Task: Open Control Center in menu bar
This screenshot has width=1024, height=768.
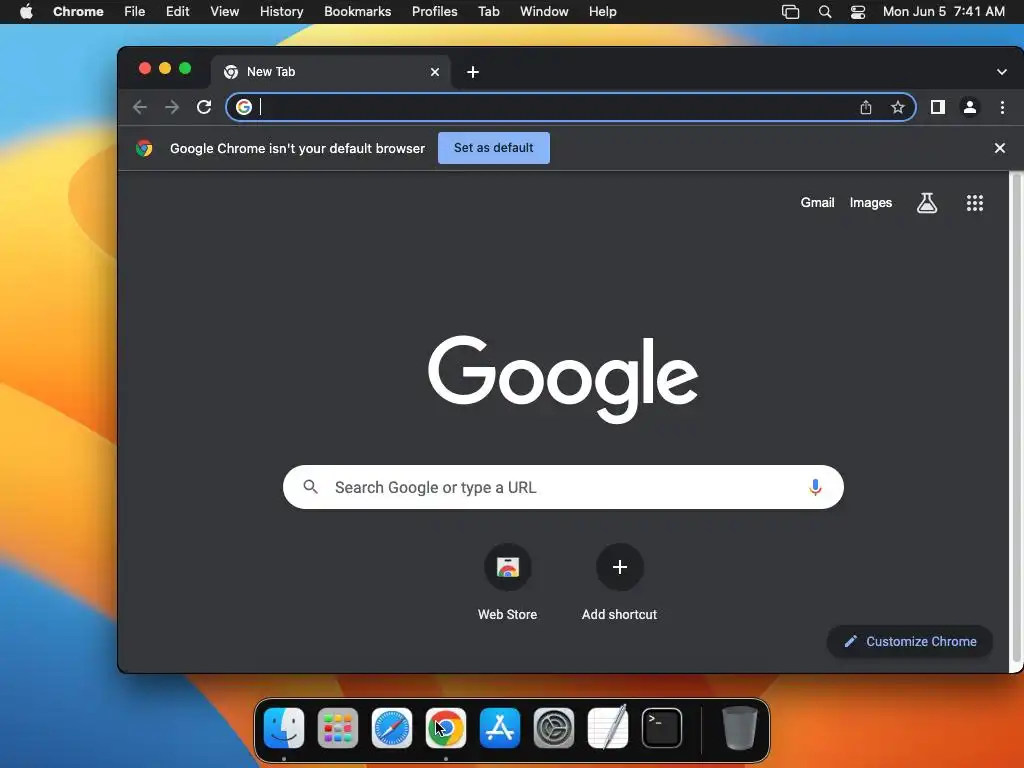Action: click(x=857, y=12)
